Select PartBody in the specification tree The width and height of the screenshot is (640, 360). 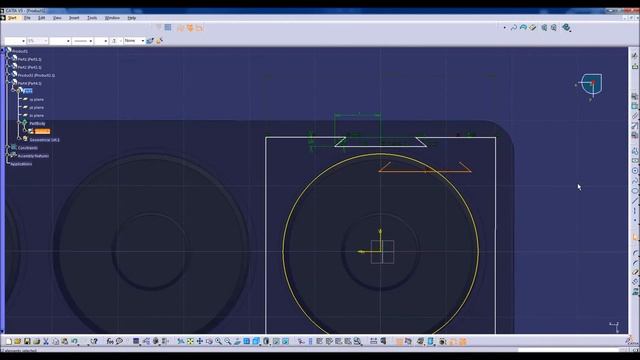click(37, 123)
